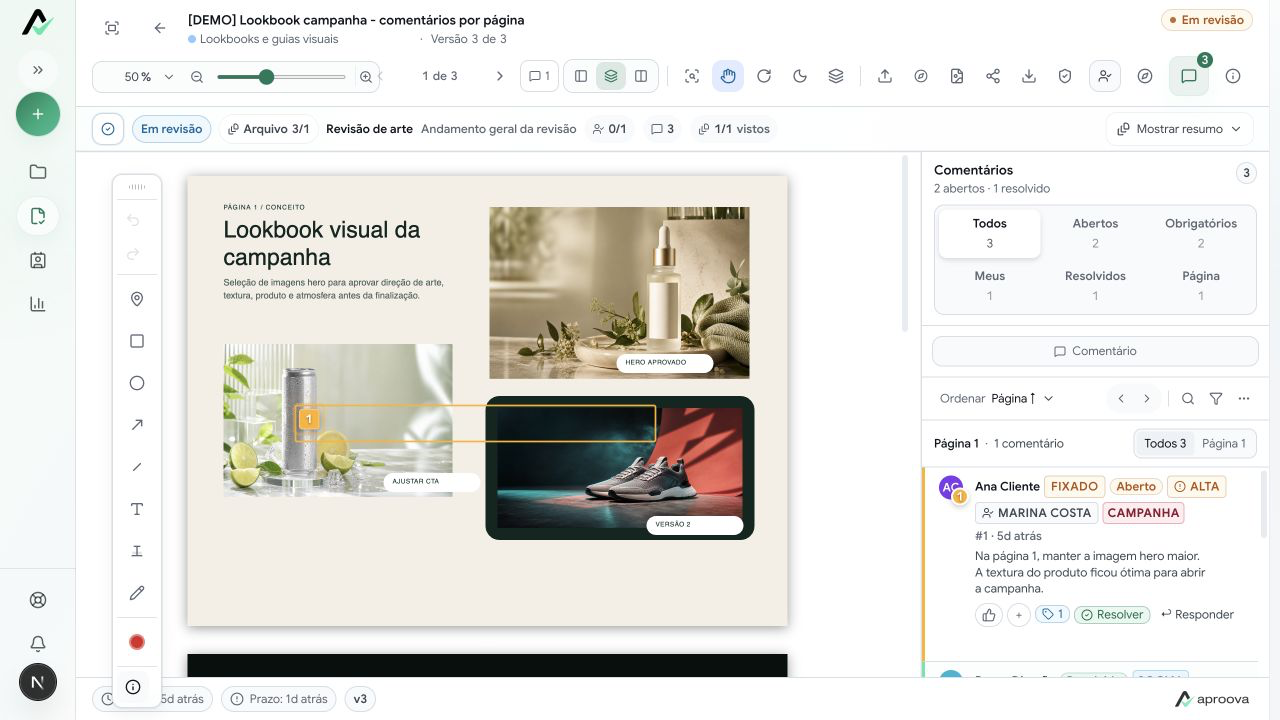
Task: Click the user check approval icon
Action: point(1105,76)
